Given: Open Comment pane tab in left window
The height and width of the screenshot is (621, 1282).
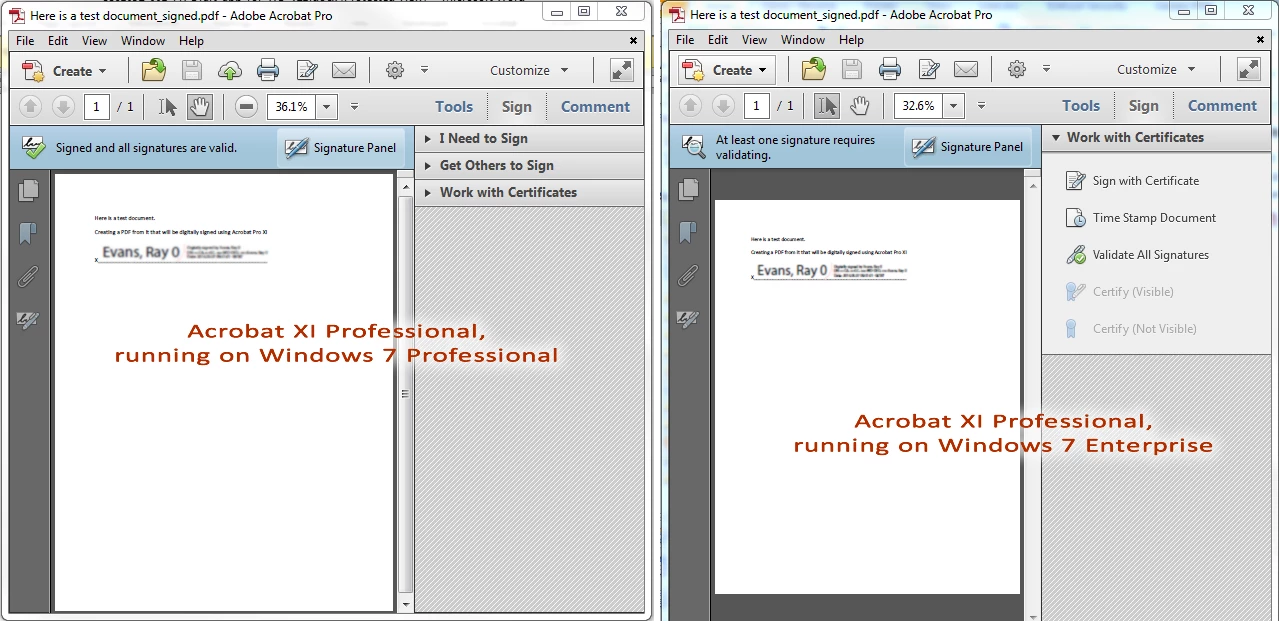Looking at the screenshot, I should click(x=596, y=106).
